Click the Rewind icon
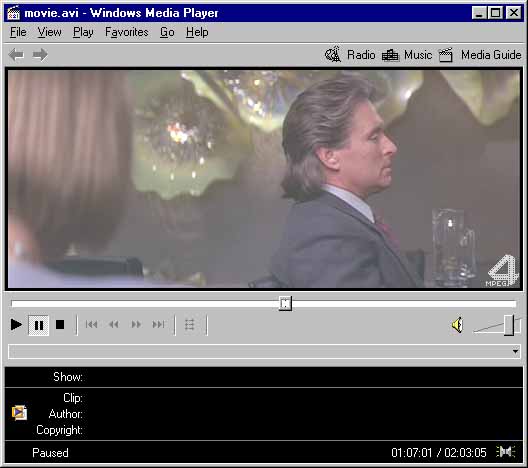 [114, 325]
